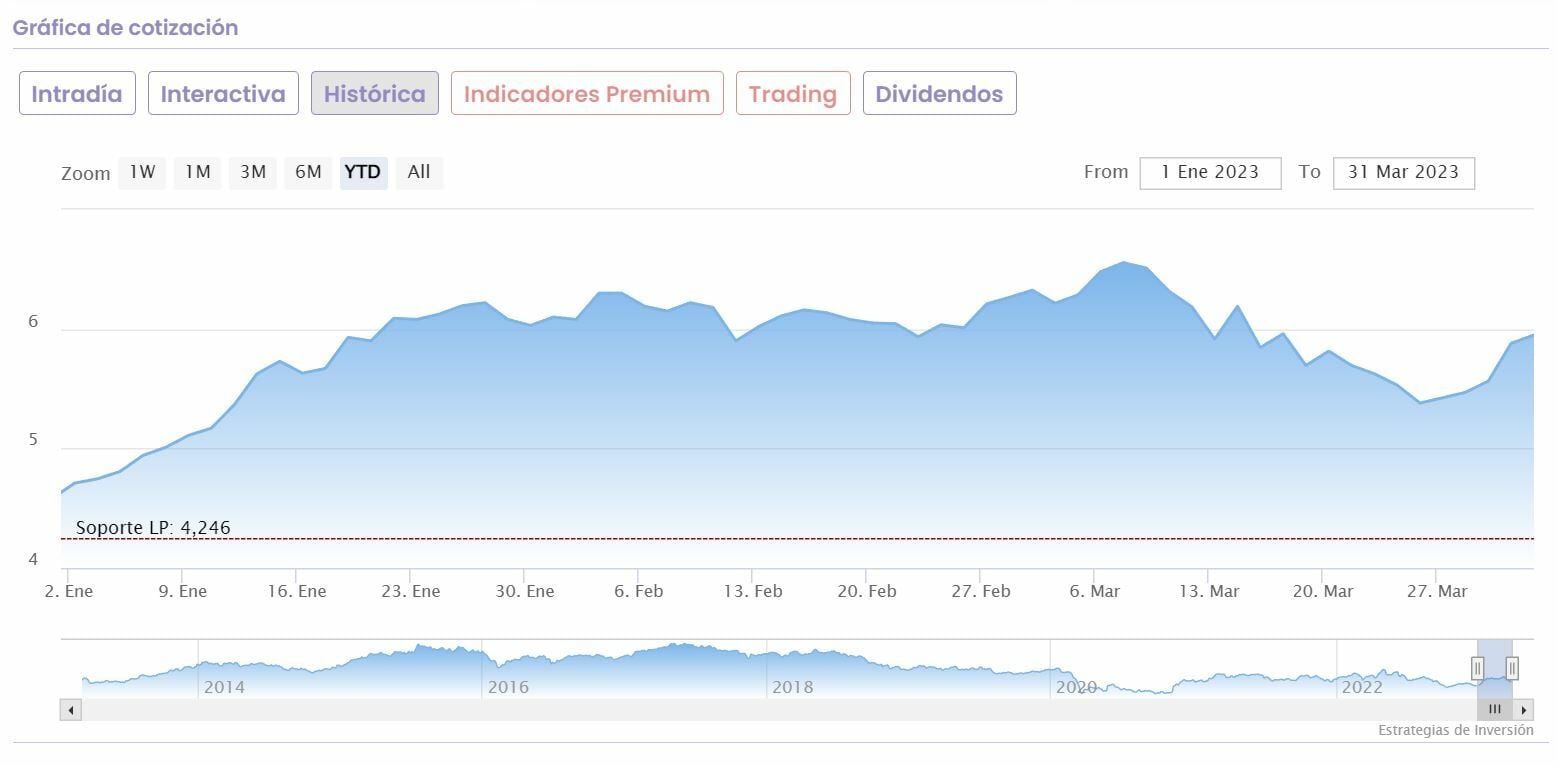This screenshot has height=766, width=1558.
Task: Open the Indicadores Premium tab
Action: coord(587,94)
